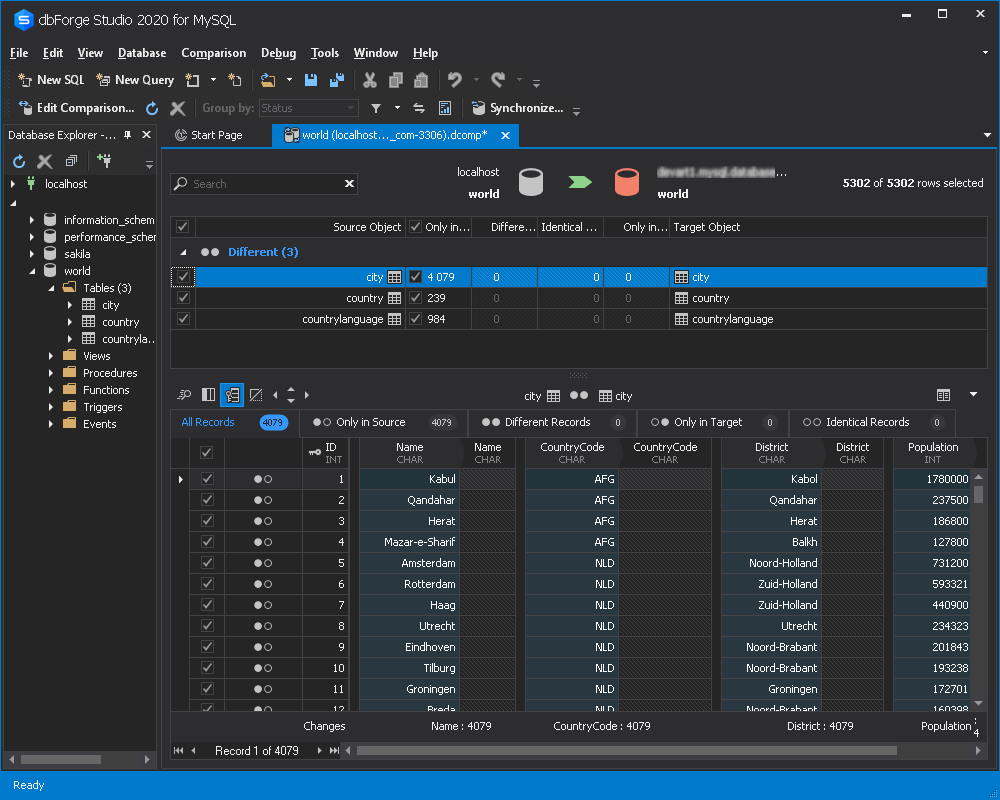Click the Save All icon

click(337, 80)
